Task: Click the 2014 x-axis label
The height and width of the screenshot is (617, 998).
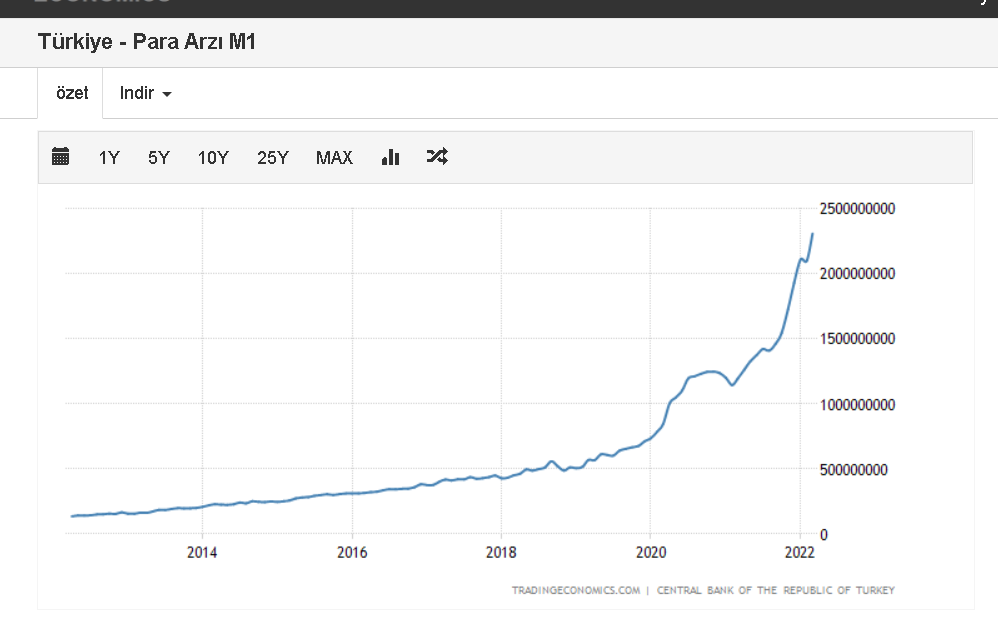Action: (202, 552)
